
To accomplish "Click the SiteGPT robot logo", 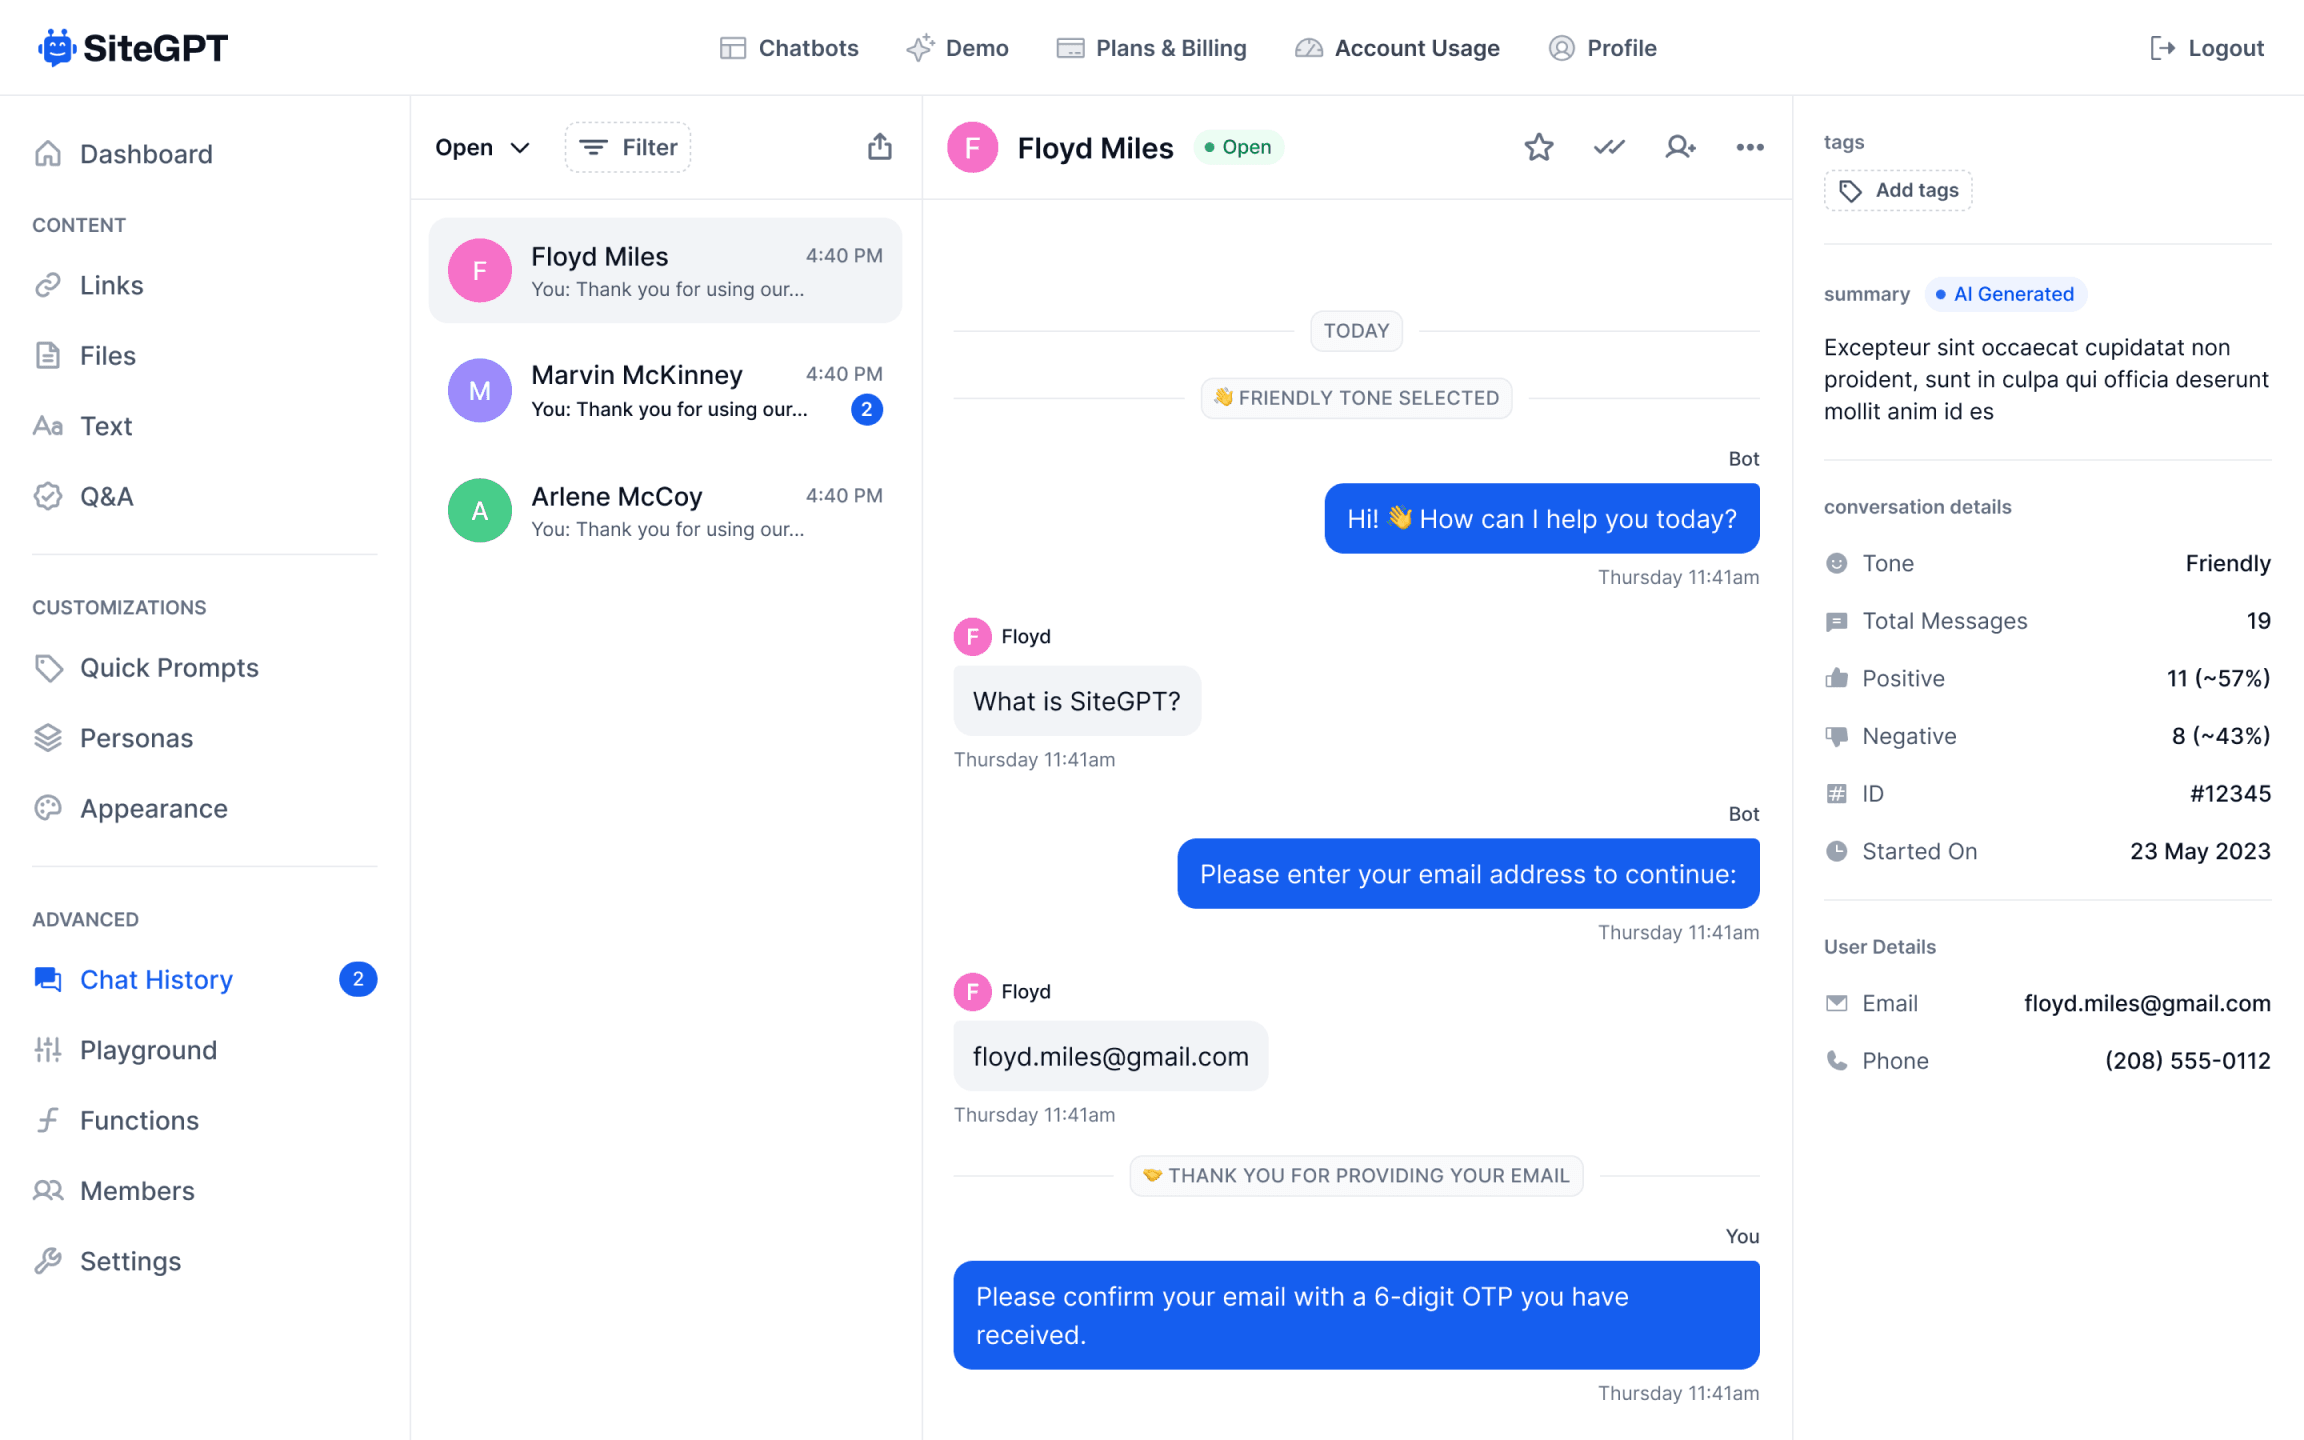I will (x=57, y=48).
